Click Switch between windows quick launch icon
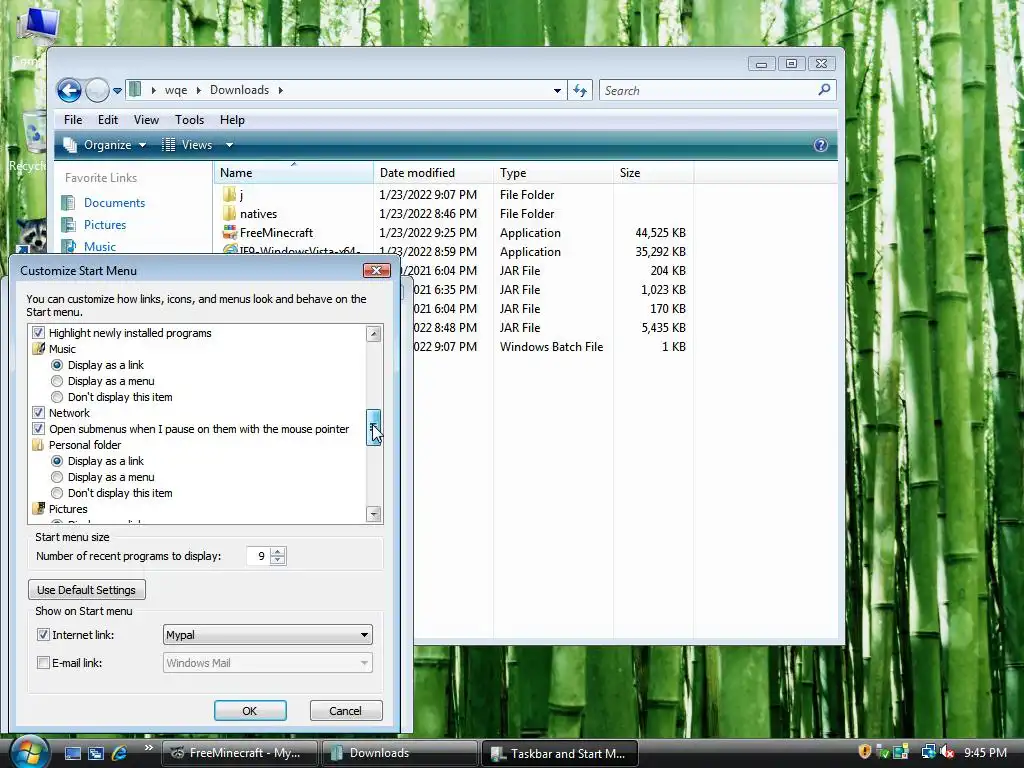 point(95,753)
